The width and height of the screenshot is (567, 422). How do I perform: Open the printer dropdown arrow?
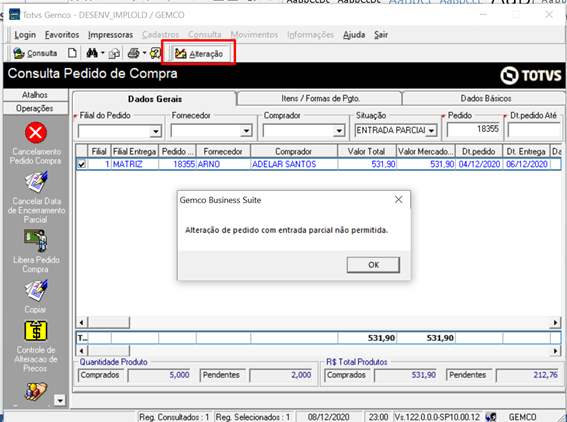tap(144, 53)
